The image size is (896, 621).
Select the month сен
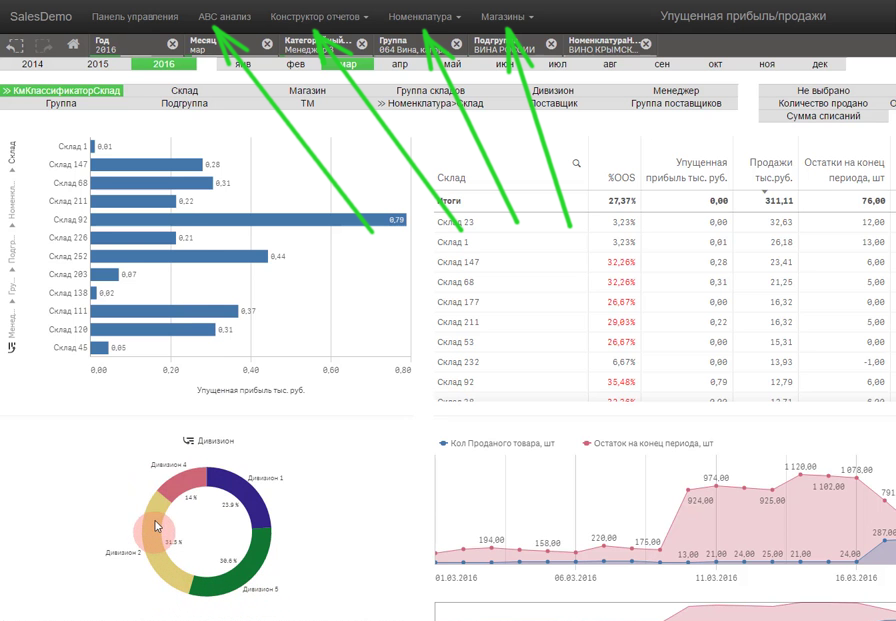(x=662, y=64)
